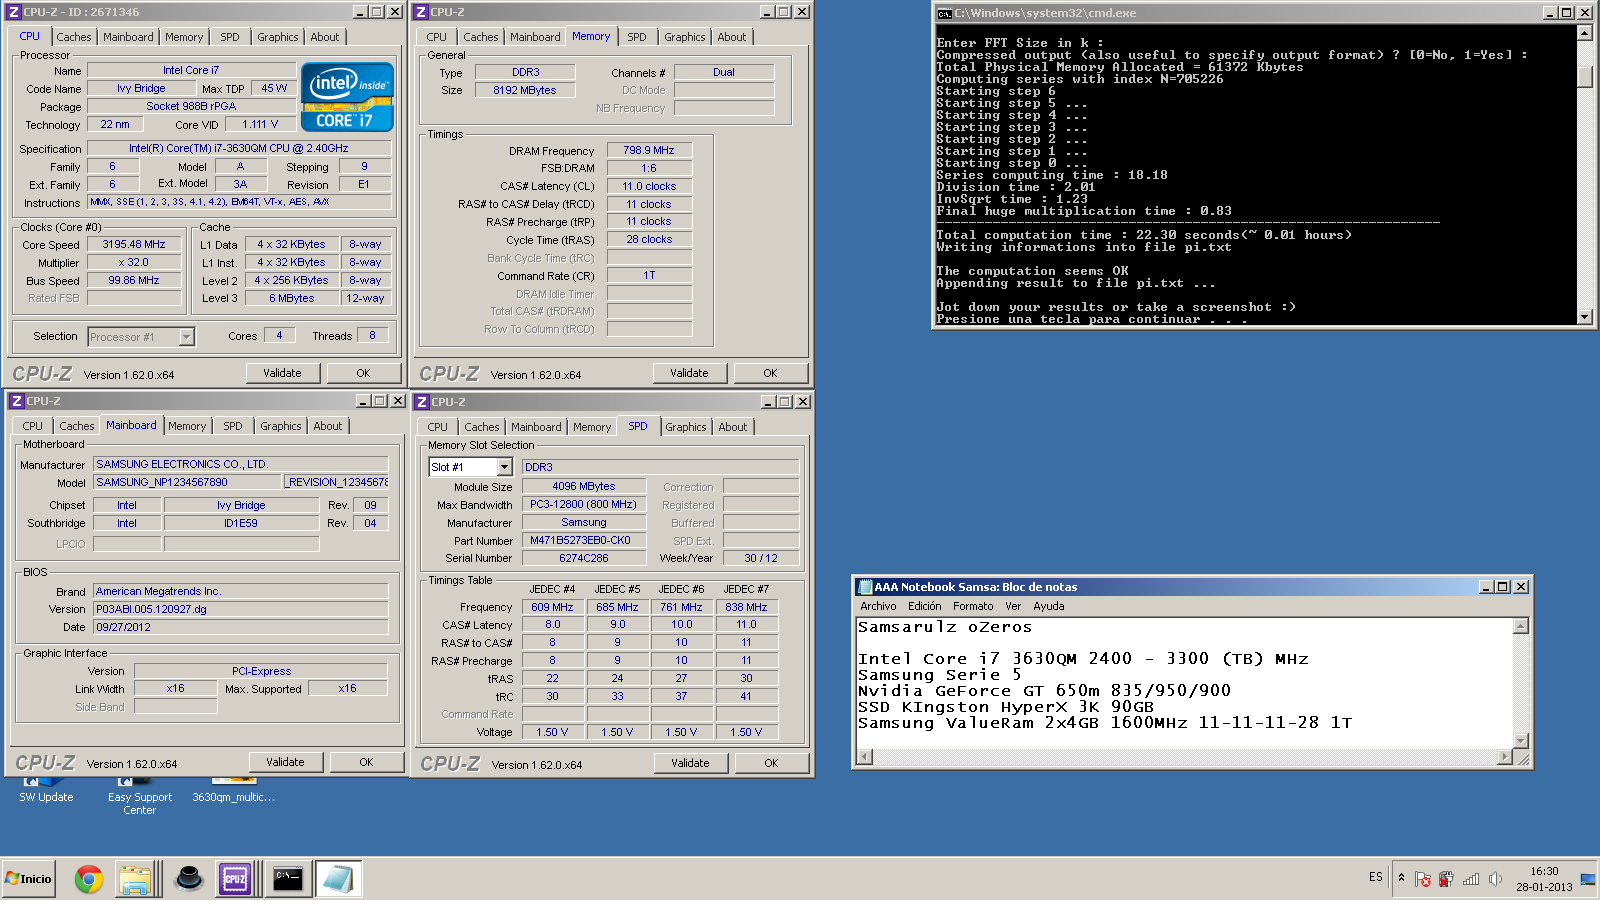Click Validate in the Memory window

(x=689, y=373)
